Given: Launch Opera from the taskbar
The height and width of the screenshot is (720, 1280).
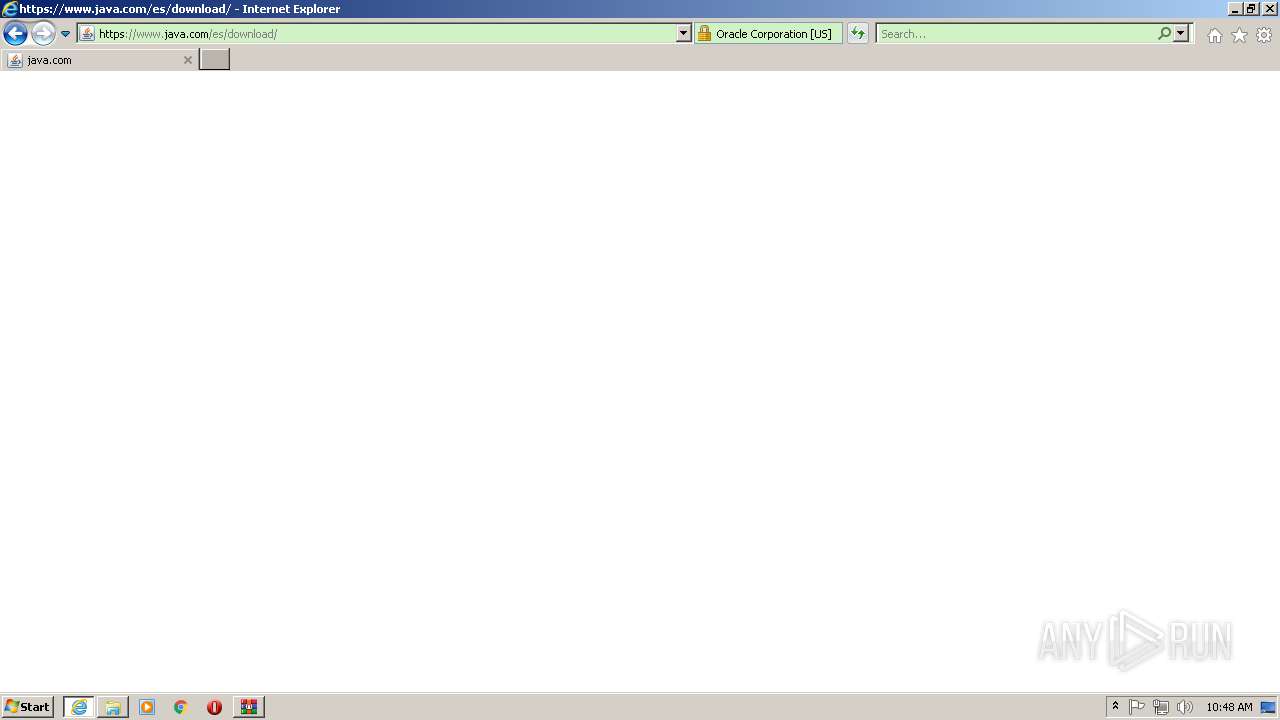Looking at the screenshot, I should click(x=214, y=707).
